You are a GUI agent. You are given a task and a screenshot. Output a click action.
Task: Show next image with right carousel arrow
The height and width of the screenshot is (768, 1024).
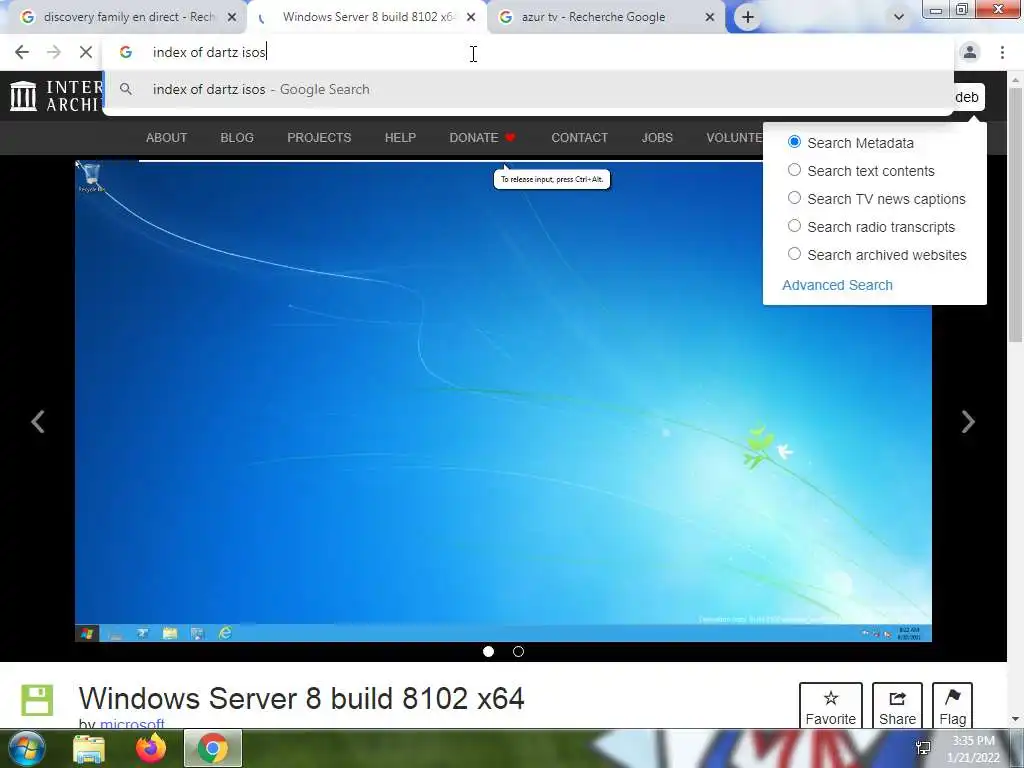pyautogui.click(x=968, y=421)
